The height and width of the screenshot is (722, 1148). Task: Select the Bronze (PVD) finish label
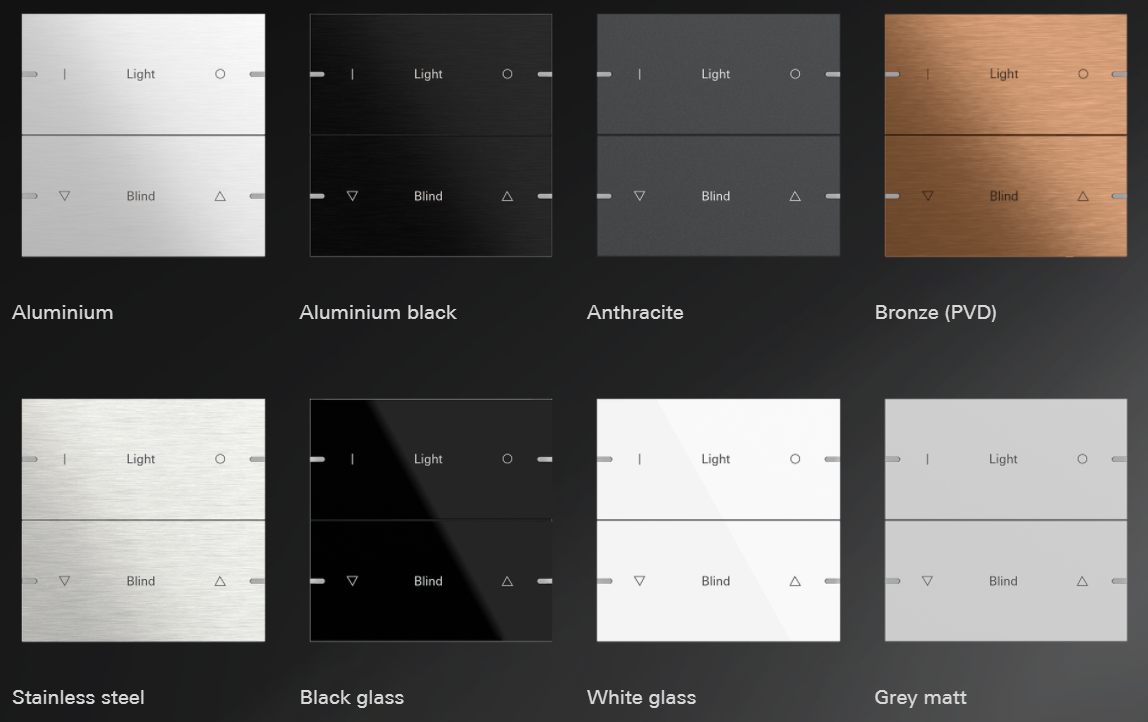936,313
